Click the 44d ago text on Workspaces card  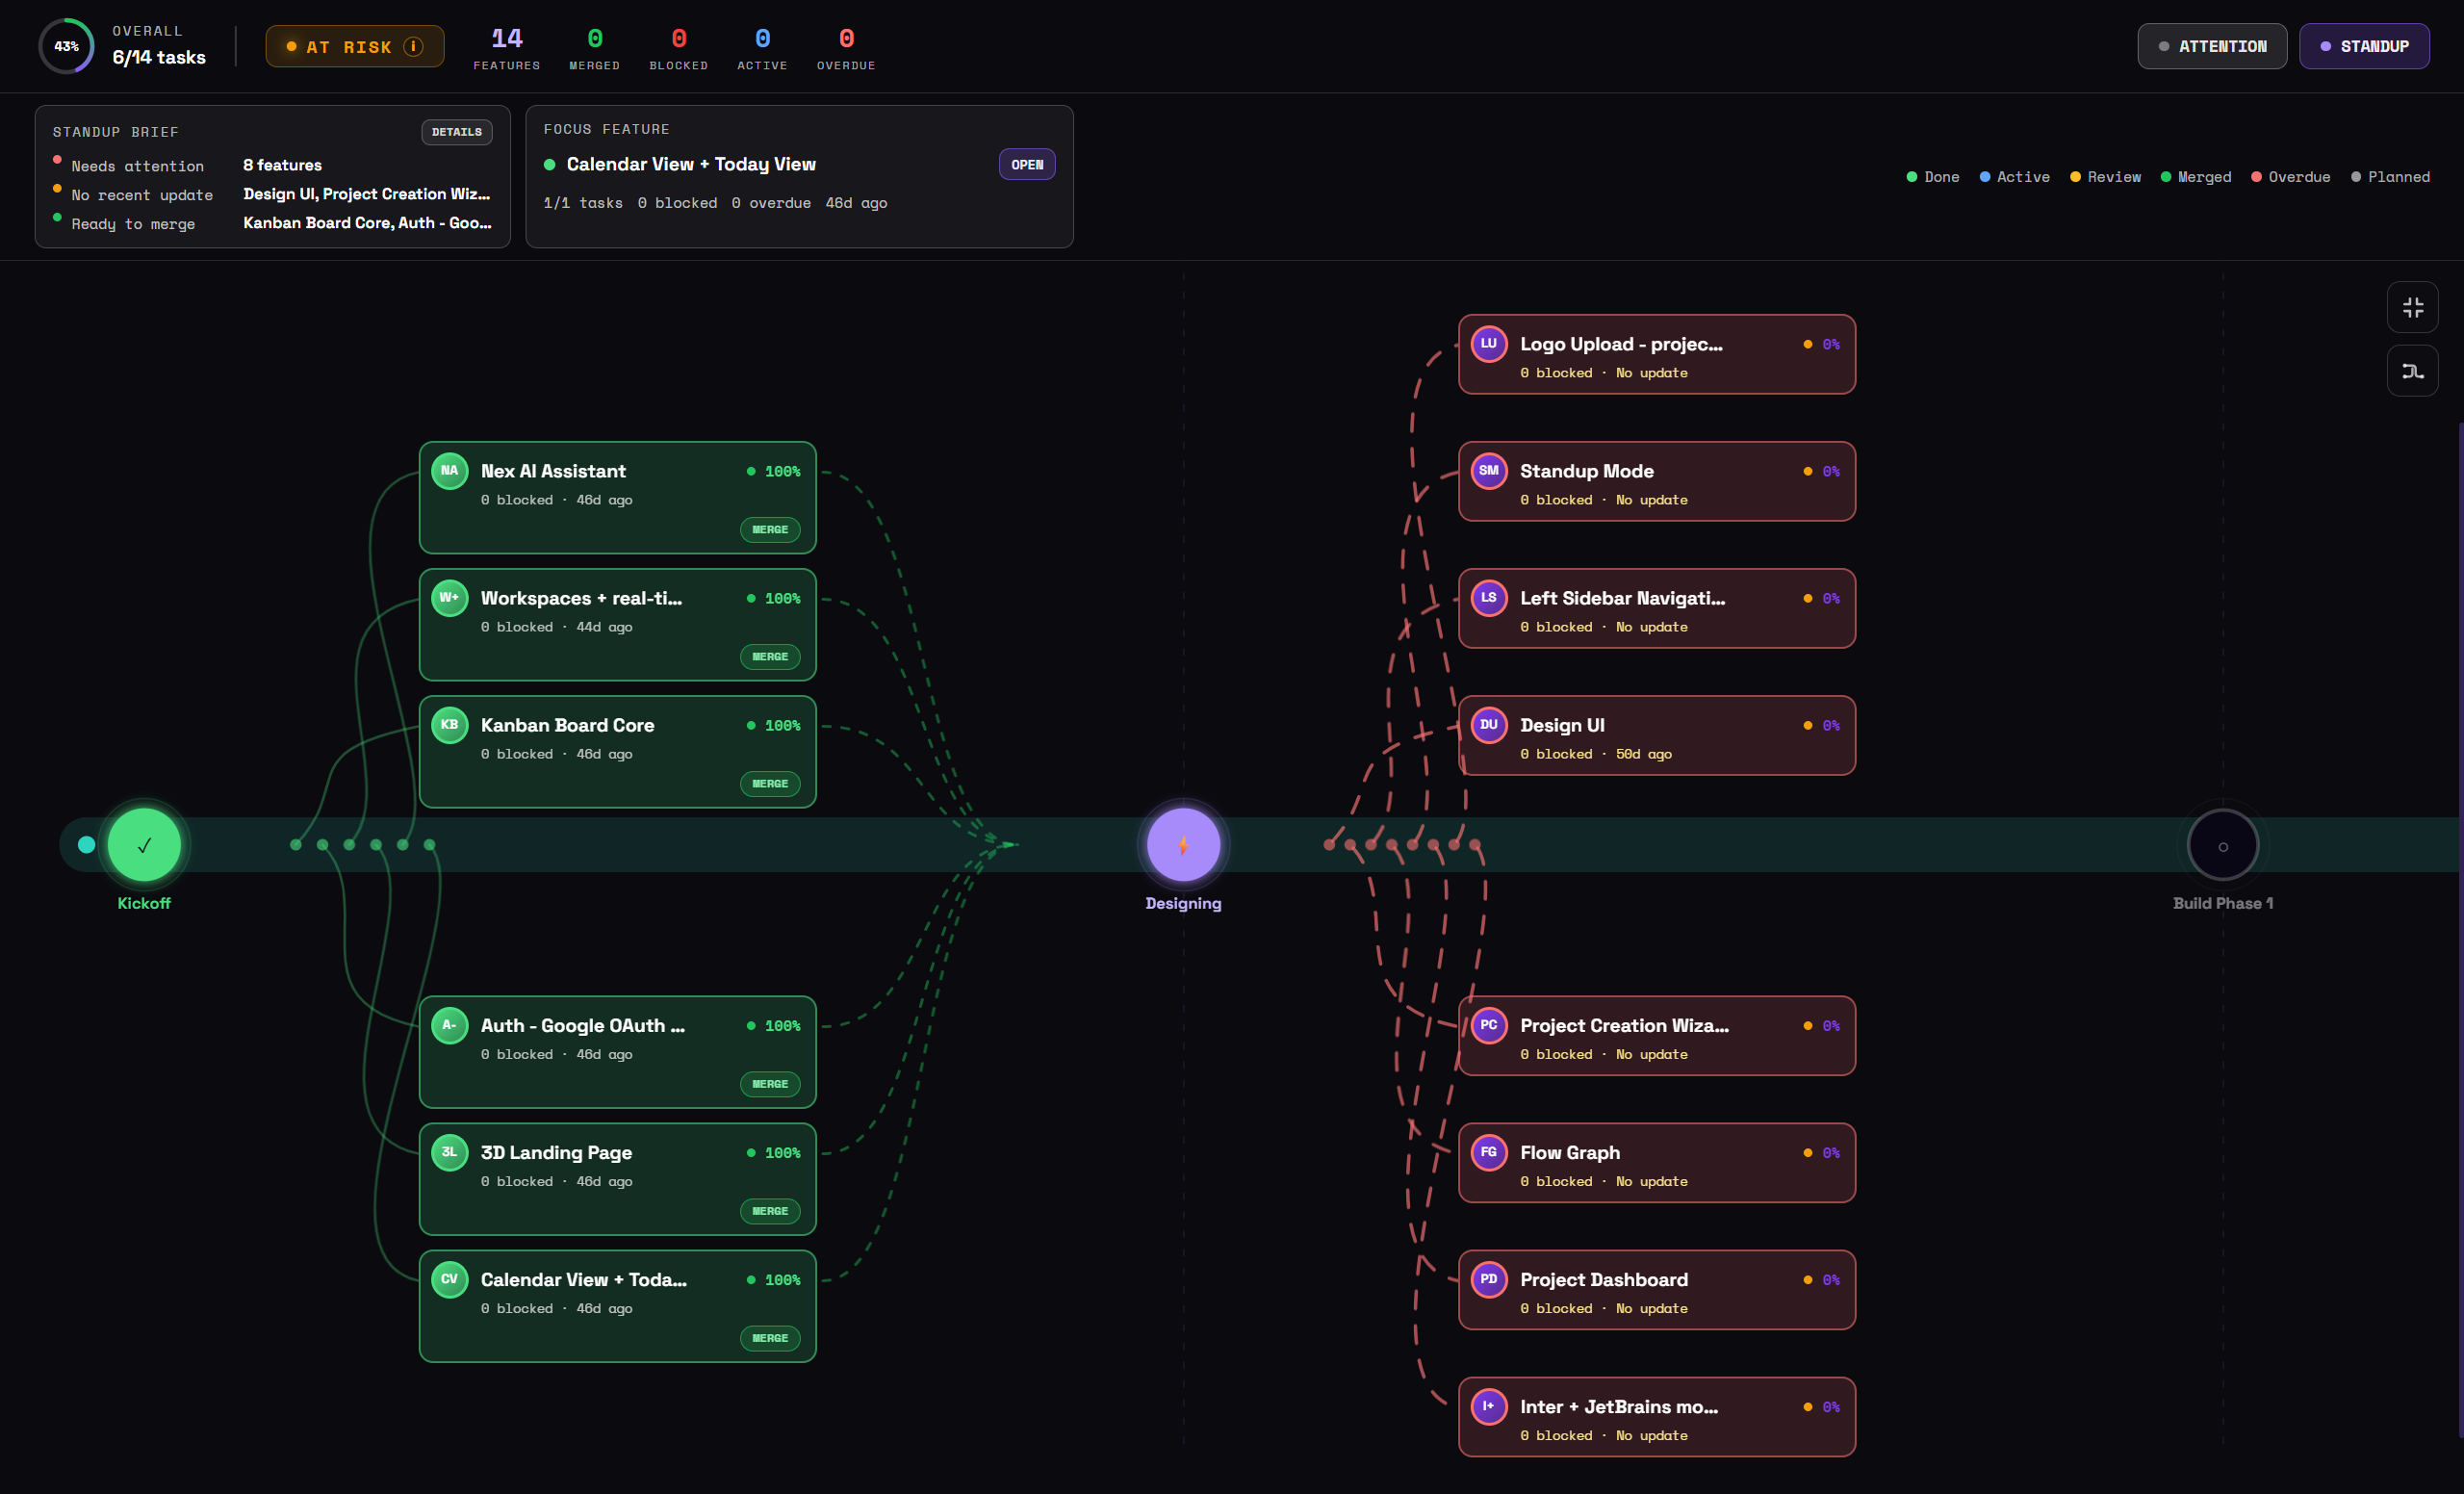point(604,627)
